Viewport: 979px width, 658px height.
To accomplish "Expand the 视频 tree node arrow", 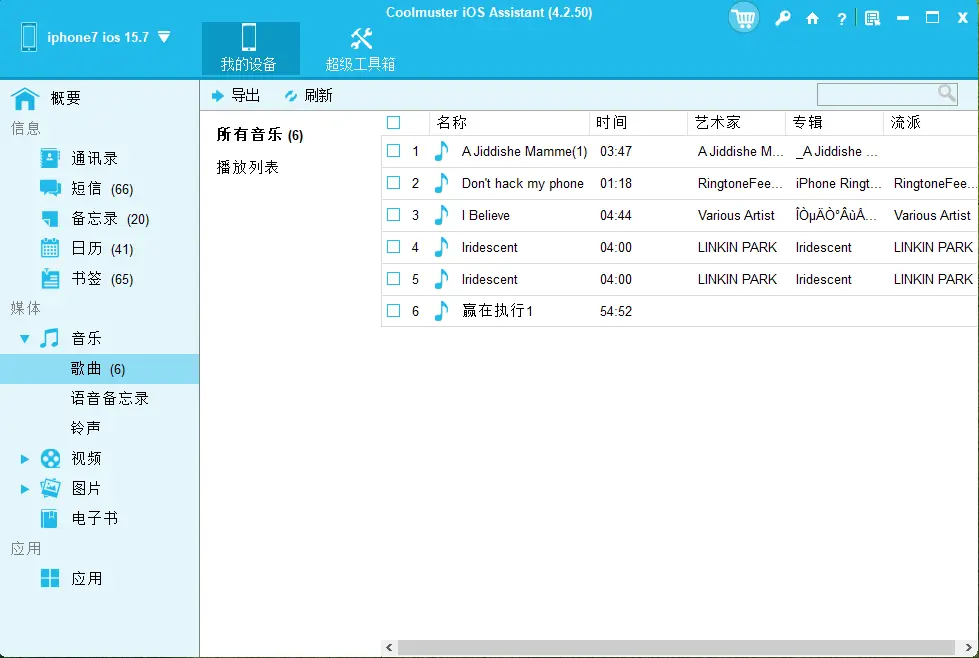I will 25,459.
